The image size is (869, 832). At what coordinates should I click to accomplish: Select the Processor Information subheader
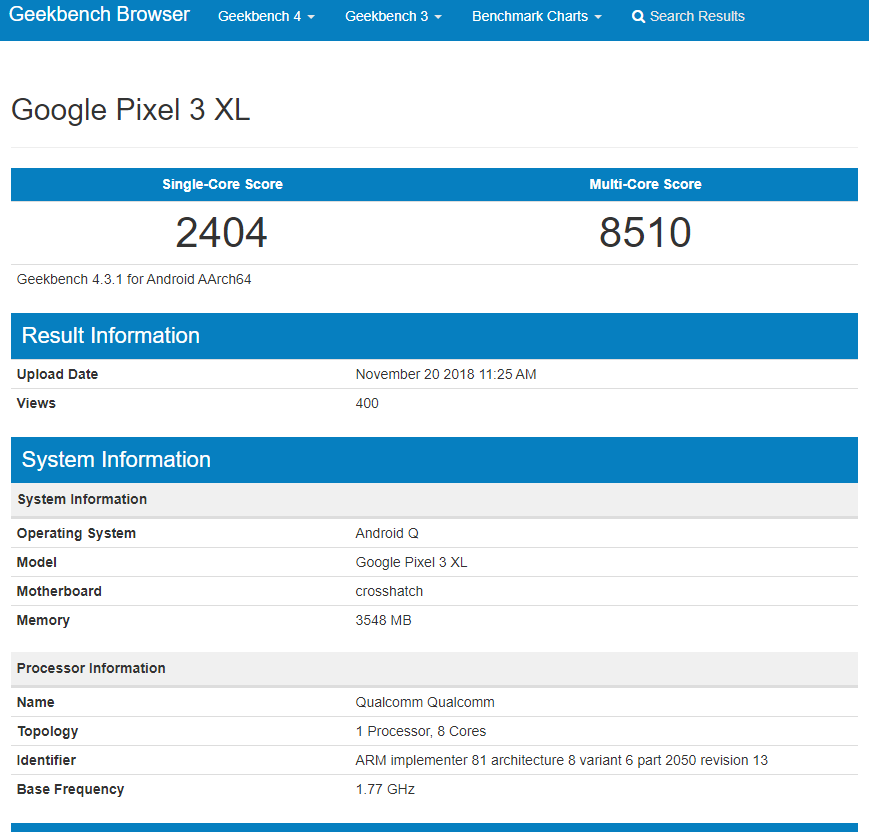[x=434, y=668]
